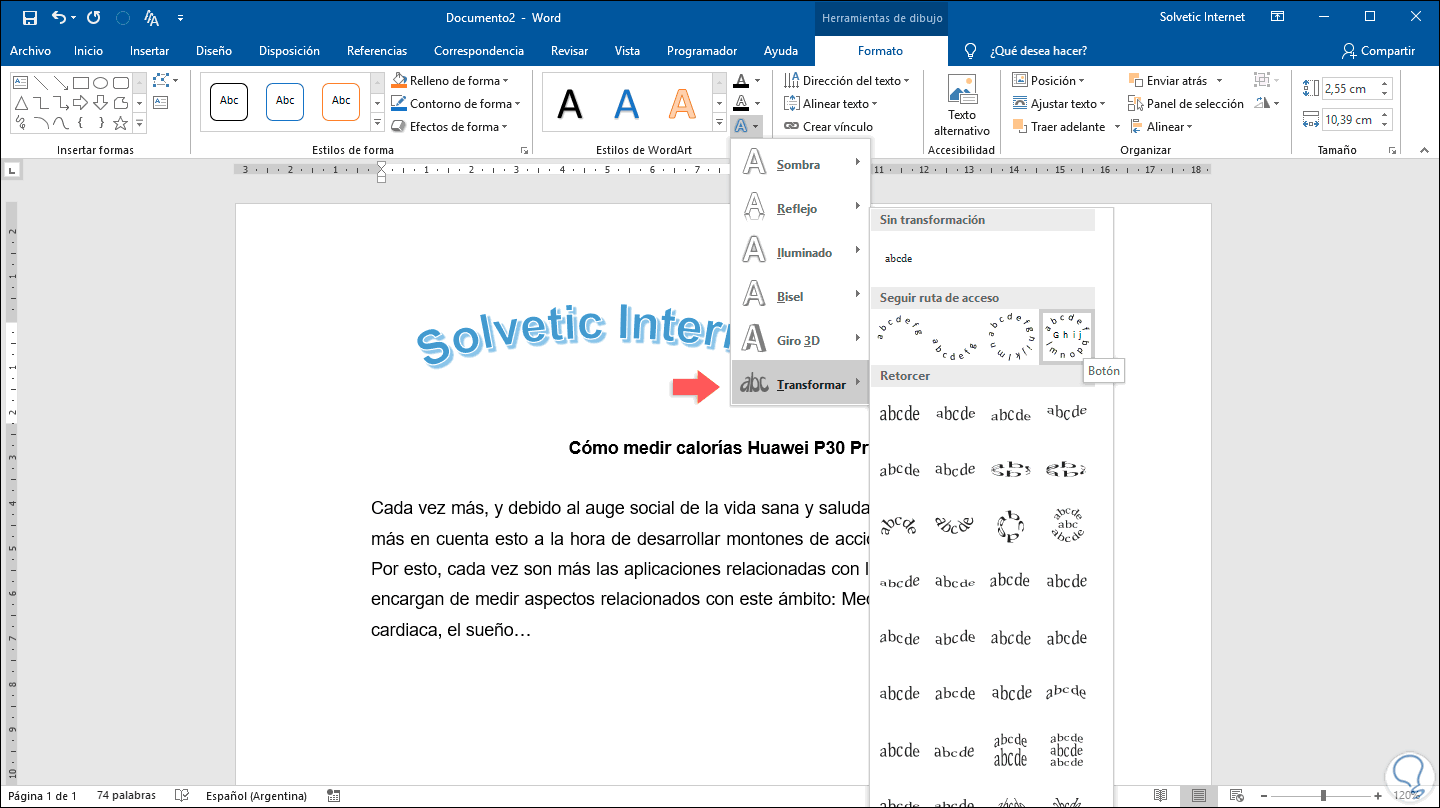Customize the Quick Access Toolbar
The image size is (1440, 808).
tap(180, 18)
